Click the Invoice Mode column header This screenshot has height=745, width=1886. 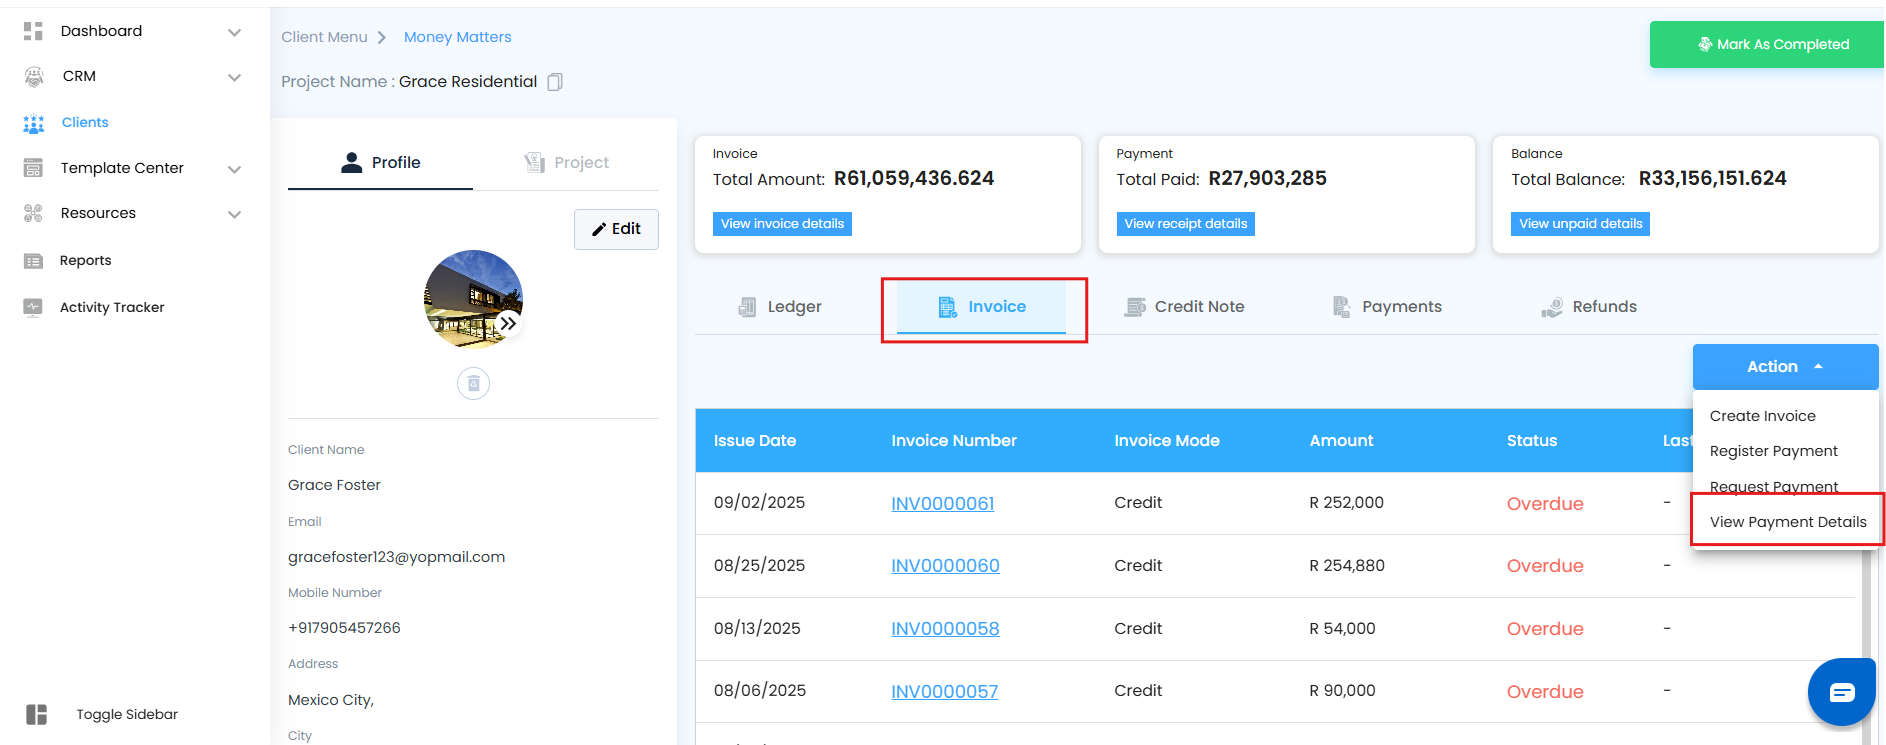coord(1167,441)
